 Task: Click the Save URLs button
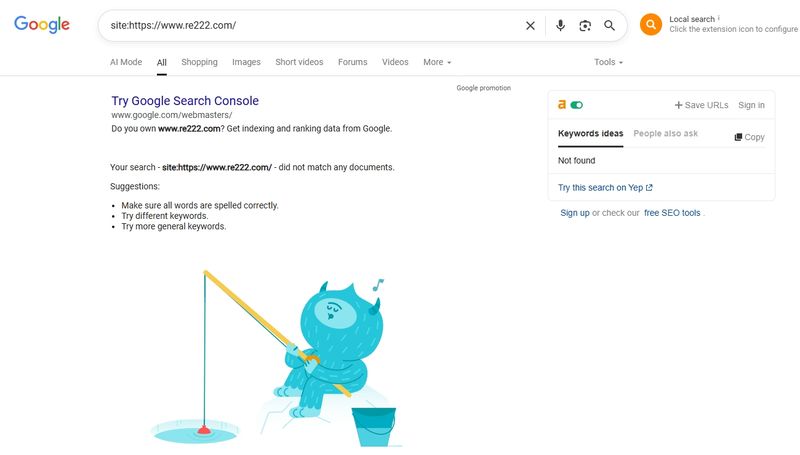tap(701, 105)
